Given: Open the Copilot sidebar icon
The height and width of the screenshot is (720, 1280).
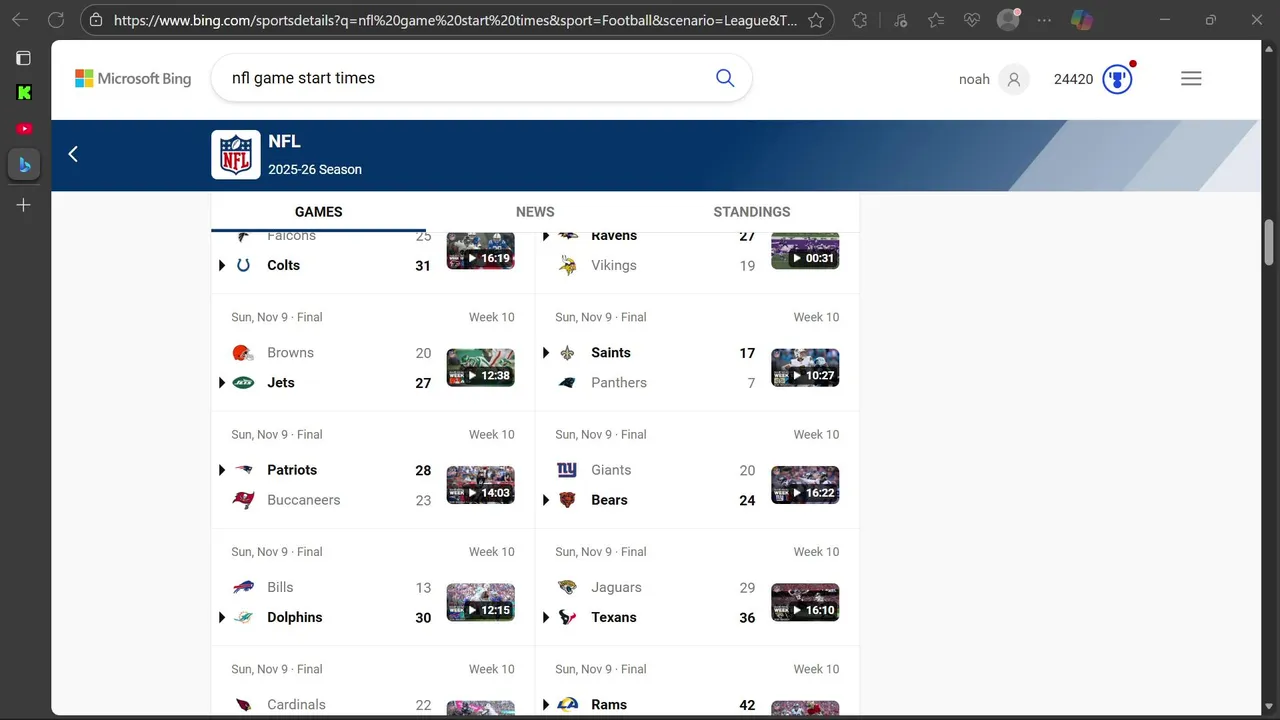Looking at the screenshot, I should pos(1081,20).
